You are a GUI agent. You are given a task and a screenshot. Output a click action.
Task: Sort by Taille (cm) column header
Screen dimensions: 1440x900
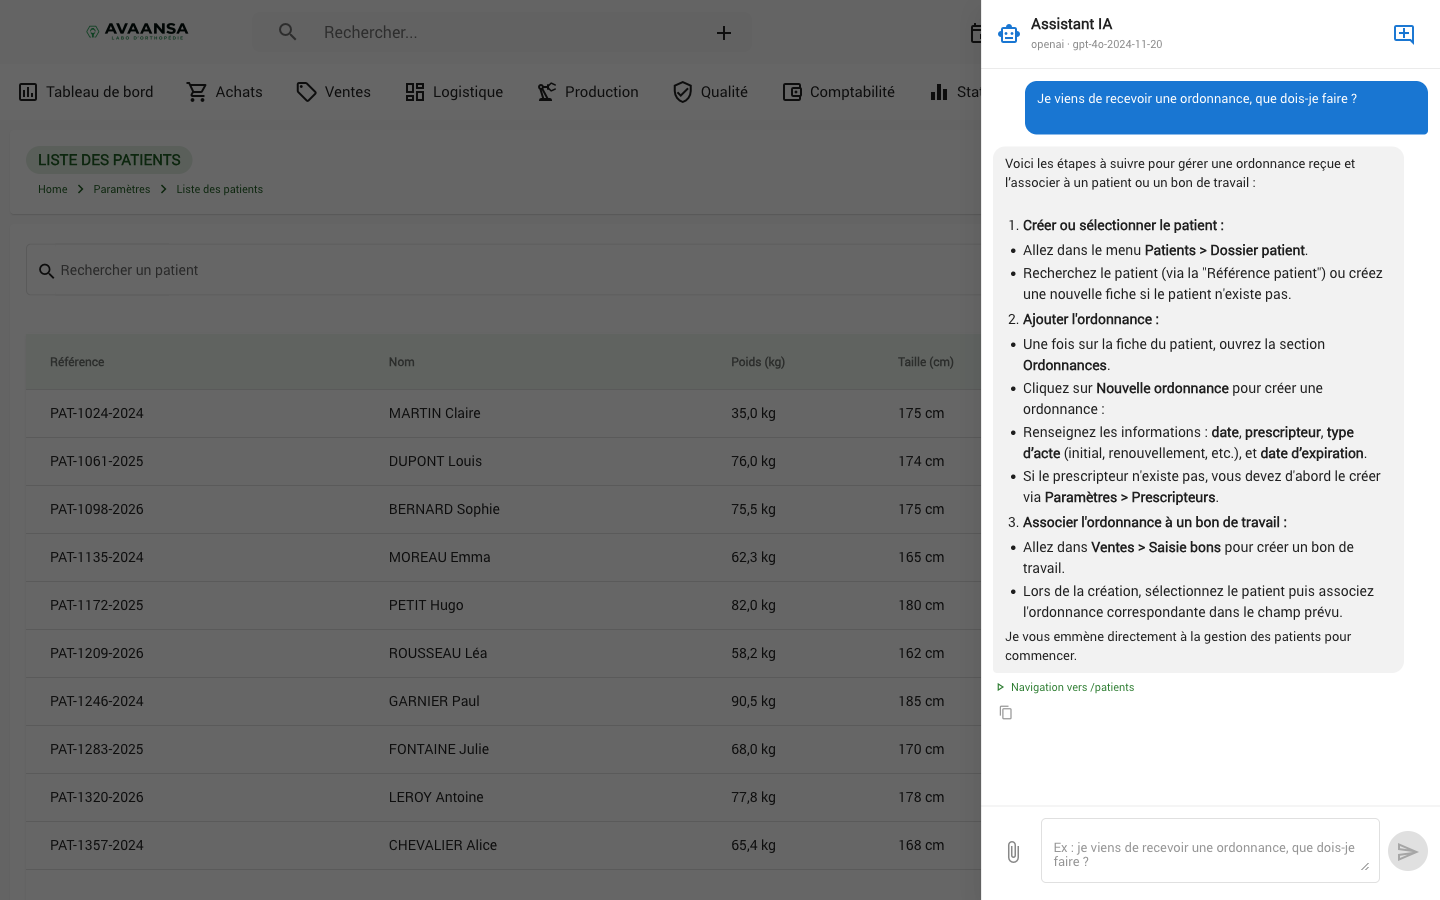coord(926,362)
